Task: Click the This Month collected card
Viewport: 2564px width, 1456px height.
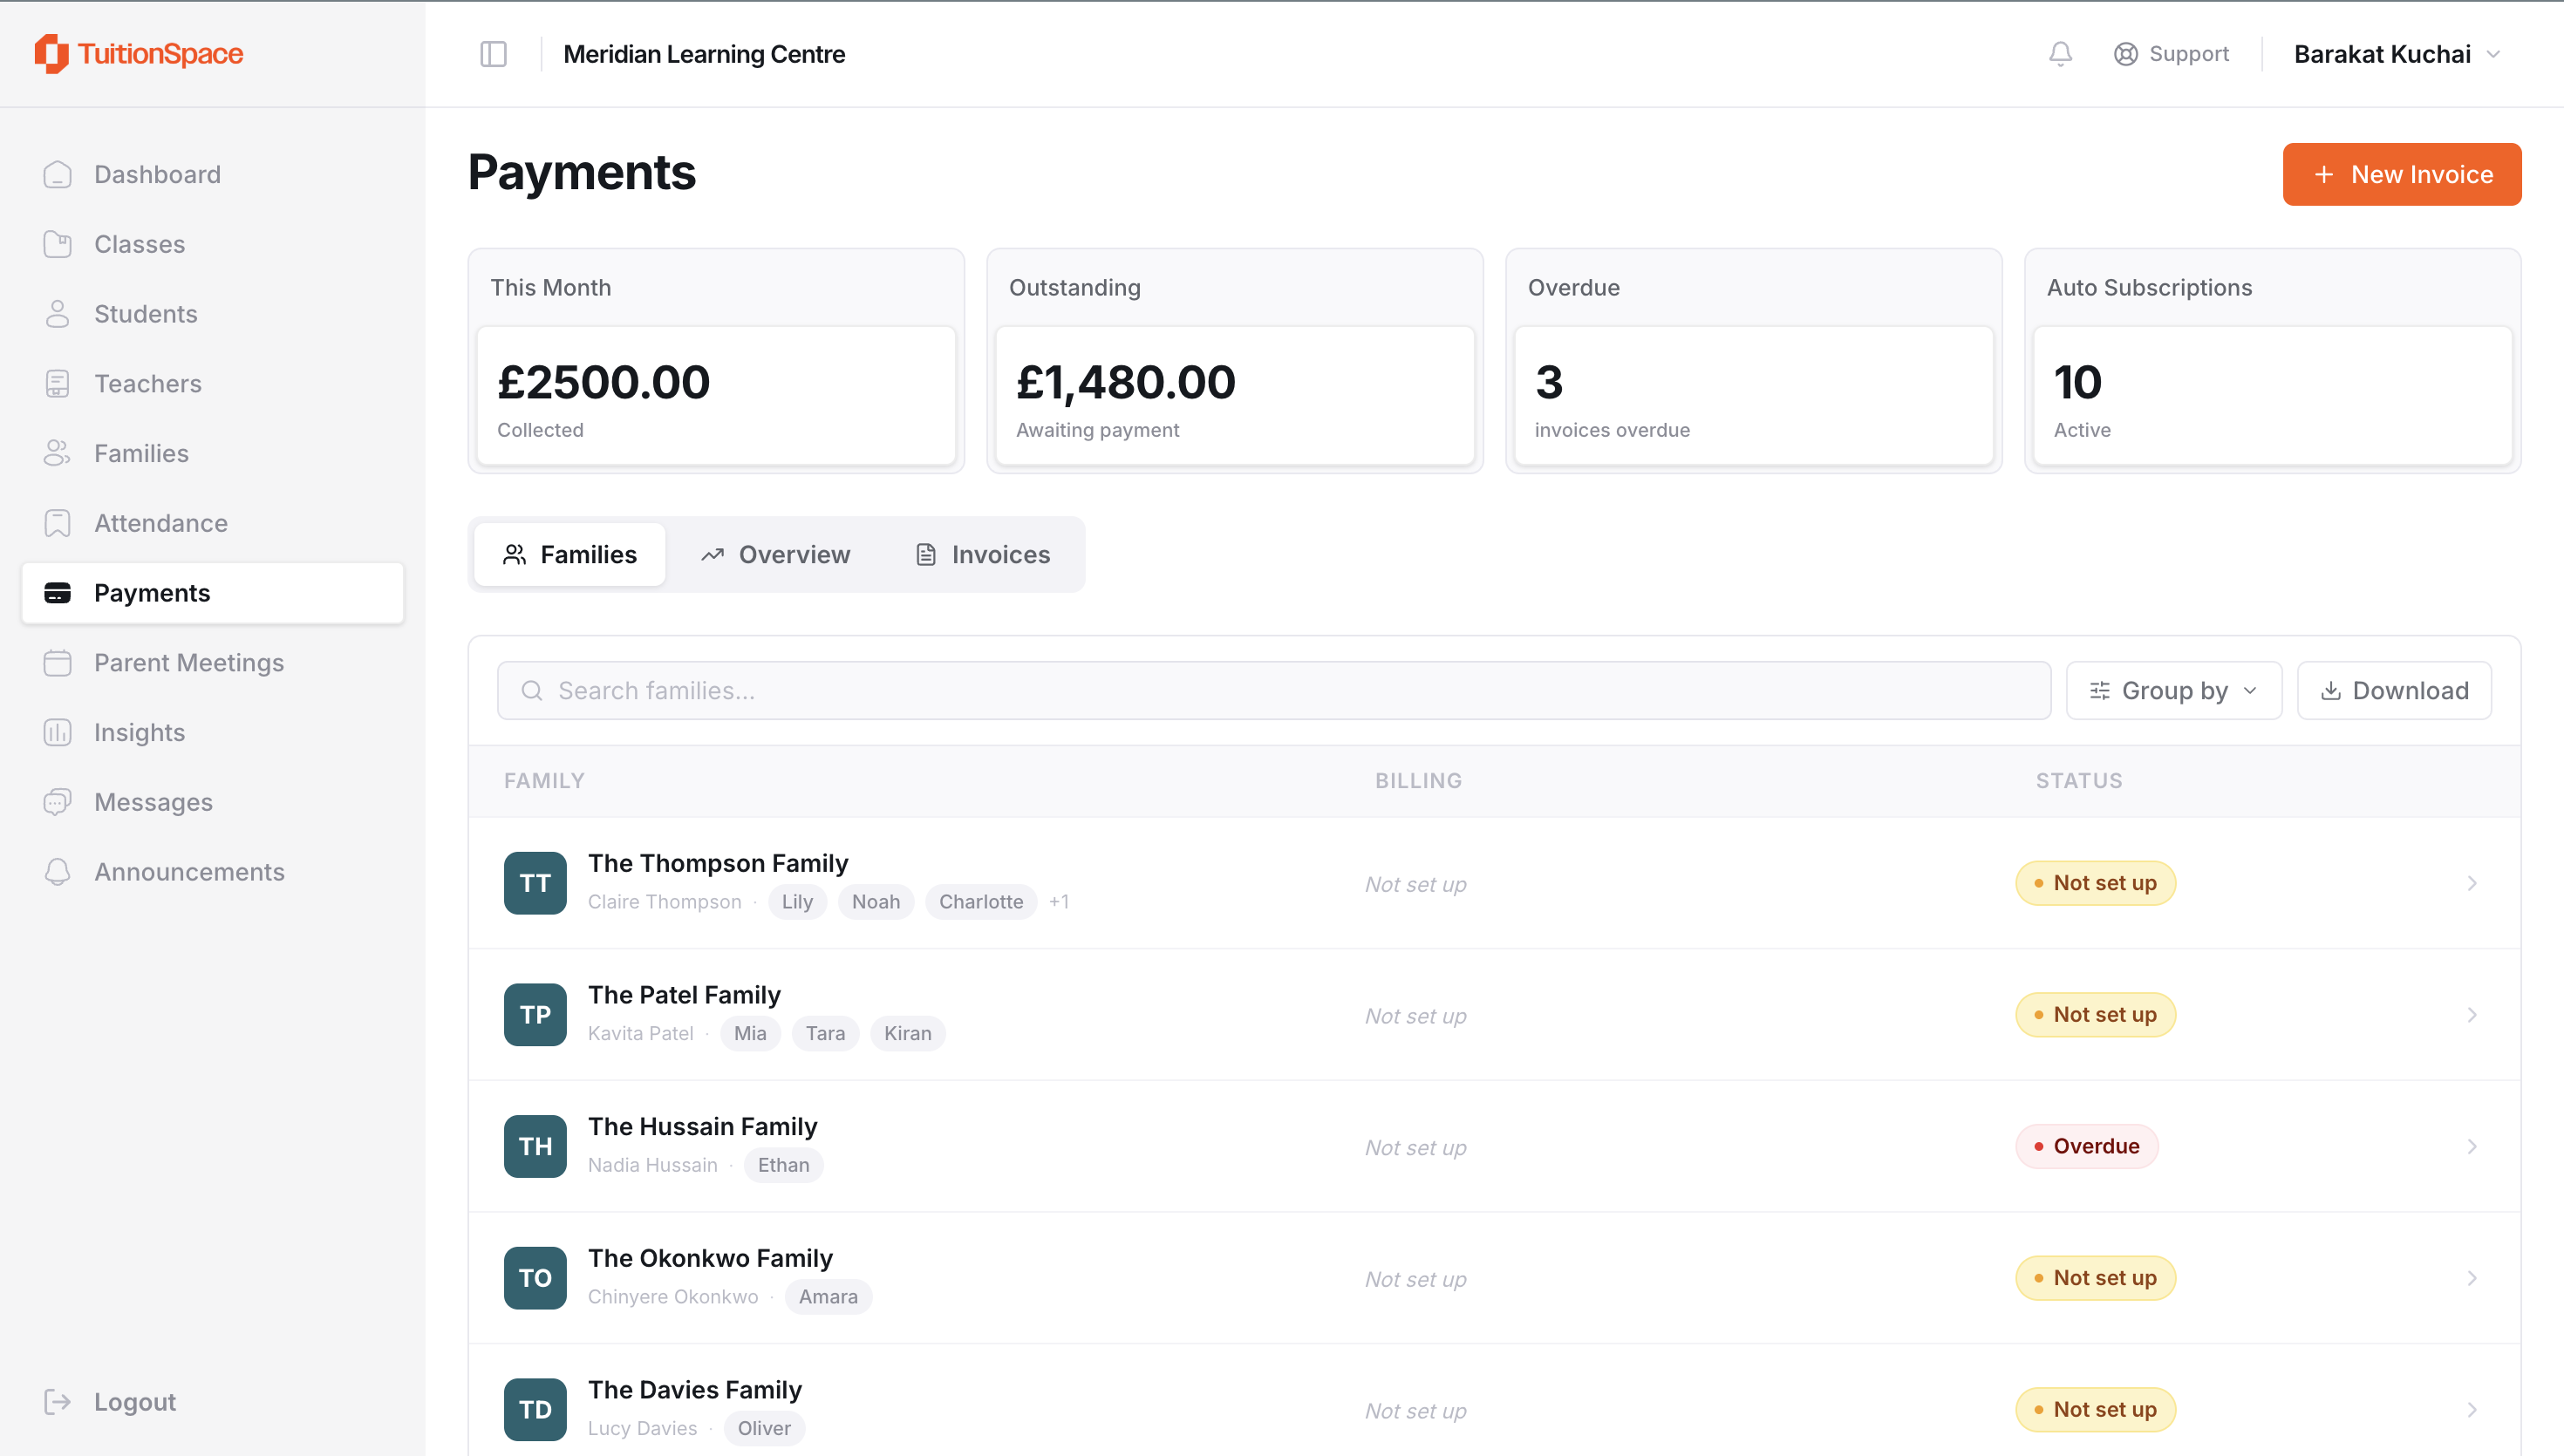Action: [716, 361]
